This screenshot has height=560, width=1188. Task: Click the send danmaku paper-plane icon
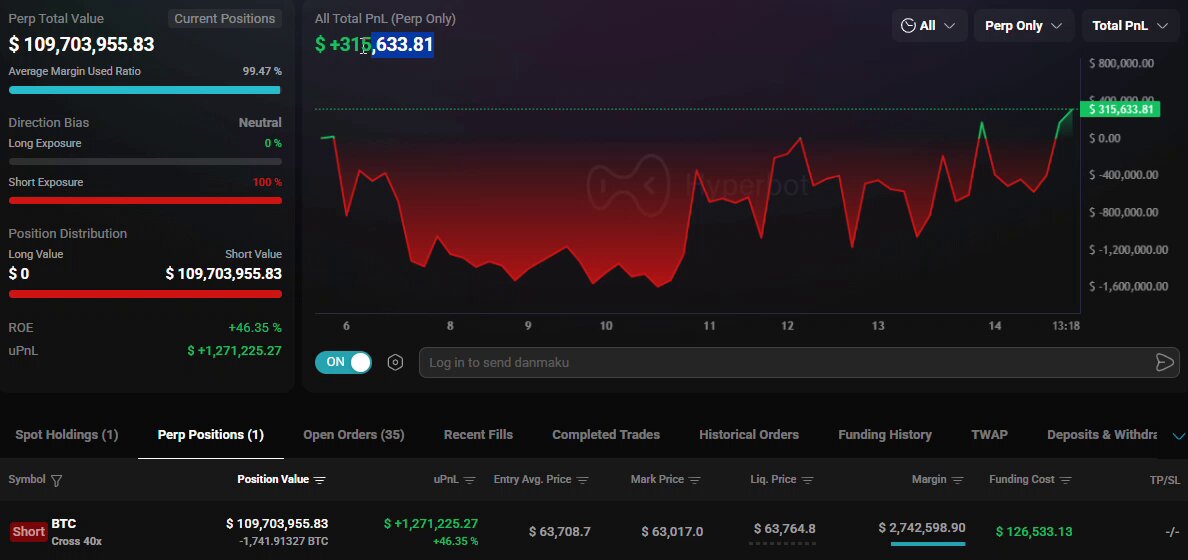(x=1165, y=362)
